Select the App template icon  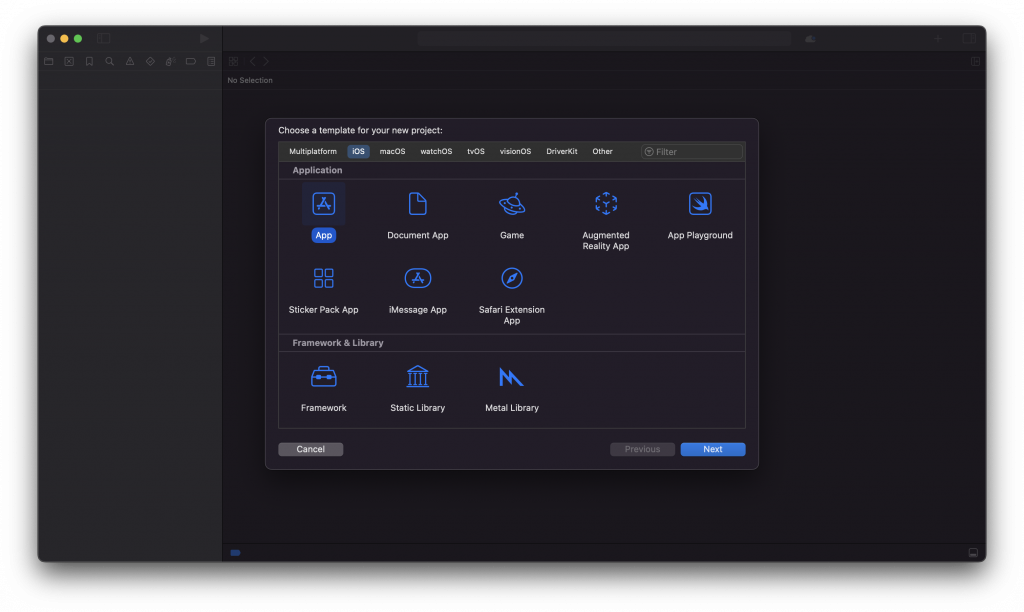click(323, 204)
